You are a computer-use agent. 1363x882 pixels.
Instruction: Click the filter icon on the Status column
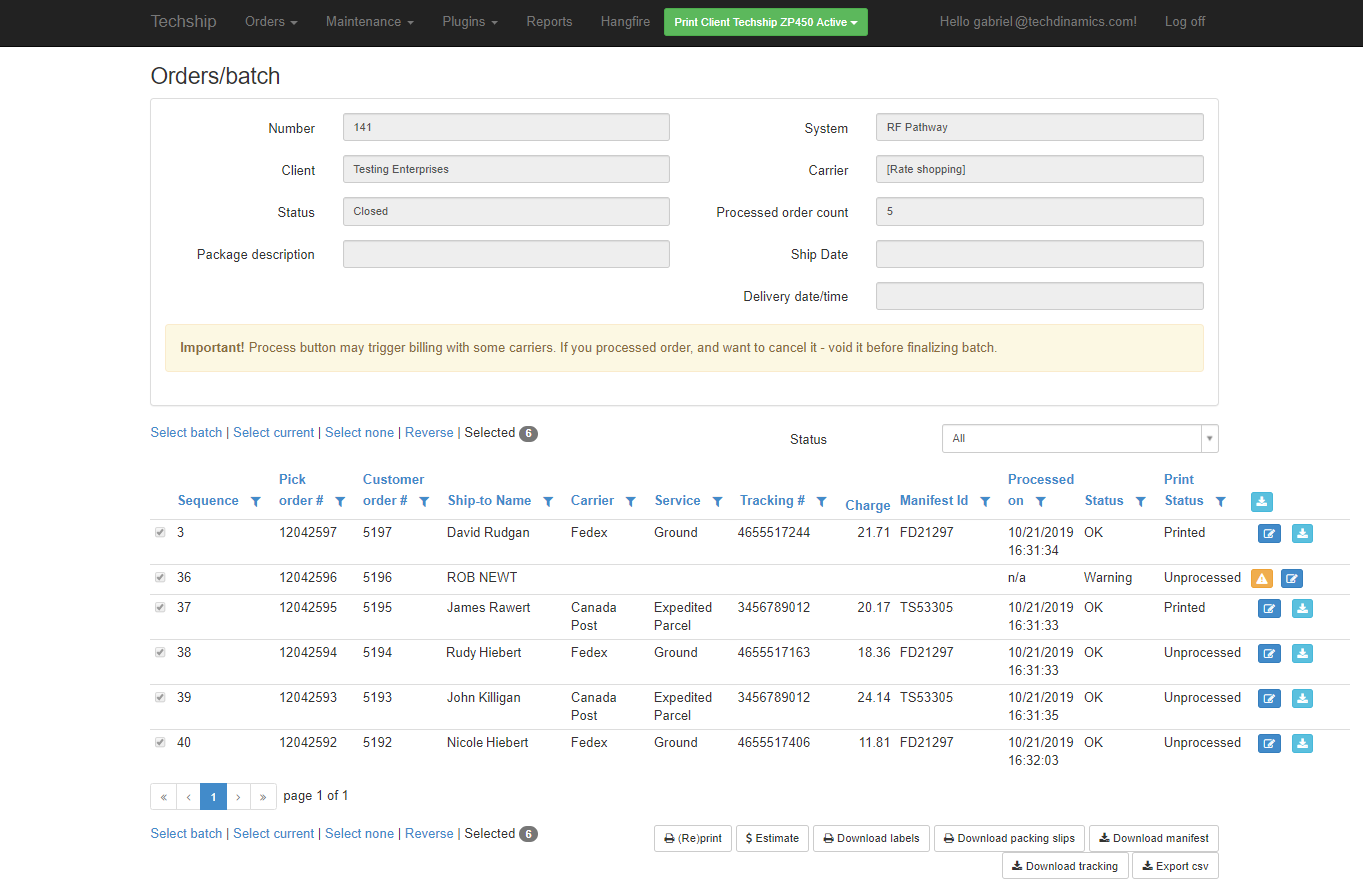coord(1140,501)
